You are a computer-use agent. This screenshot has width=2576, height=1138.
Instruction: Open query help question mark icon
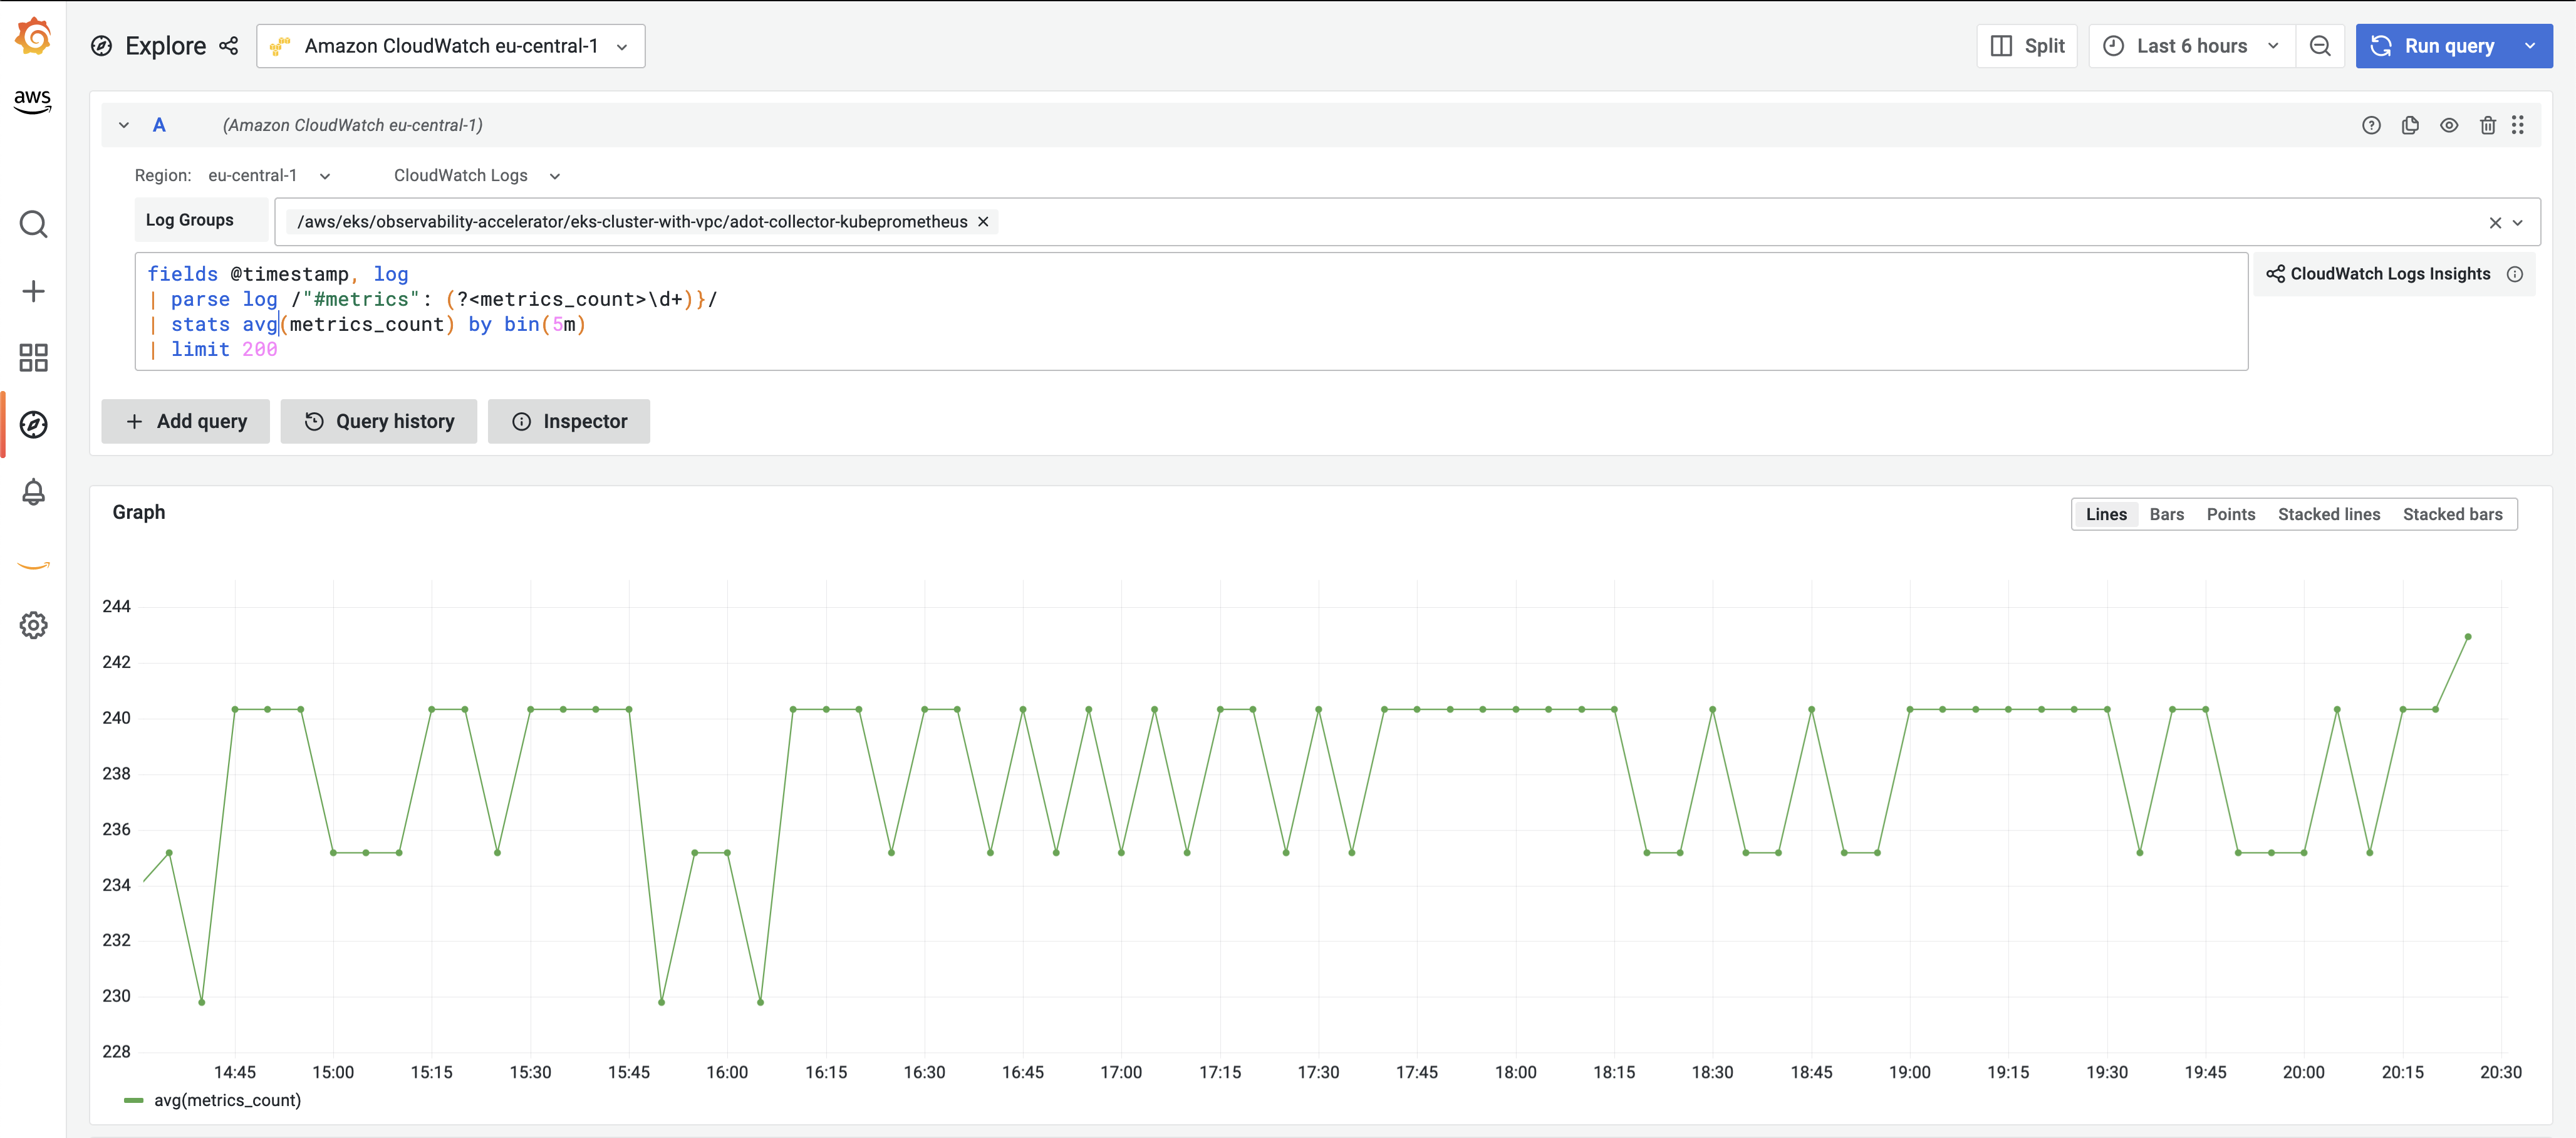pyautogui.click(x=2371, y=125)
